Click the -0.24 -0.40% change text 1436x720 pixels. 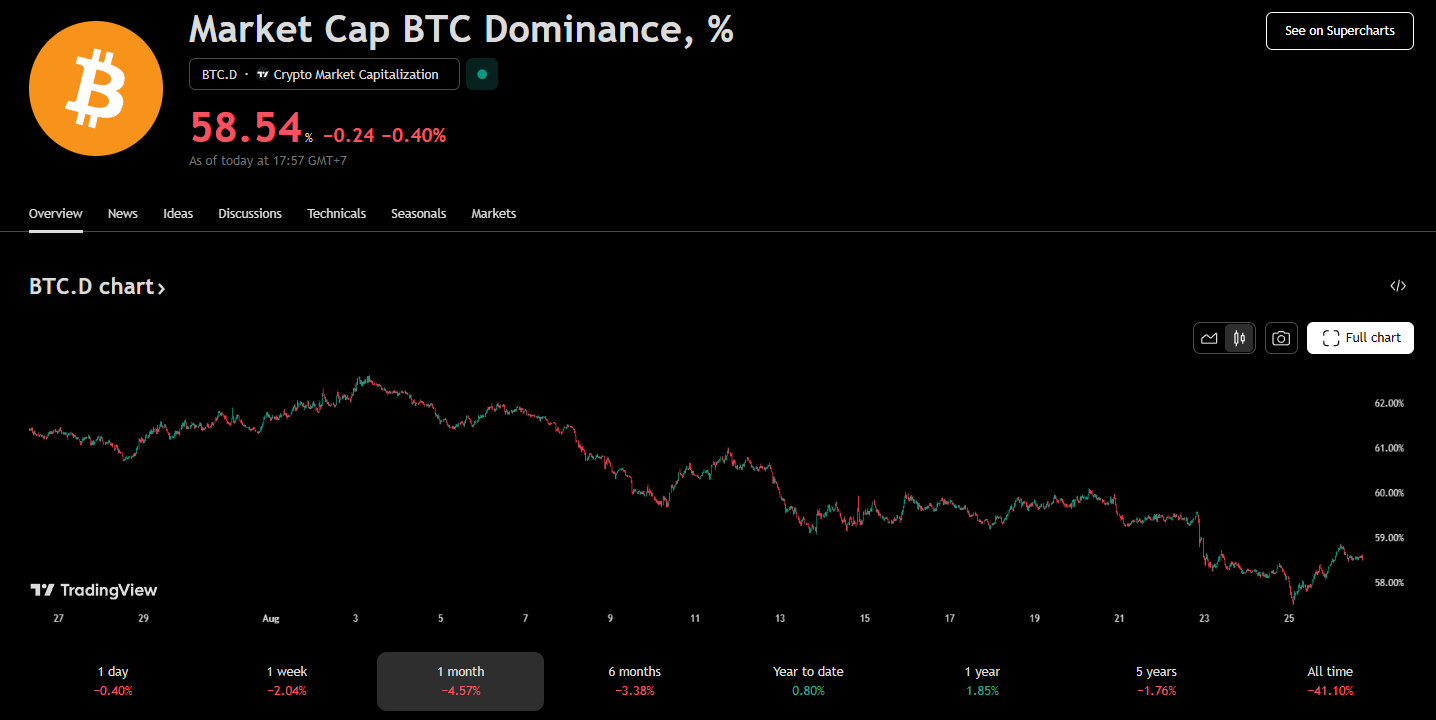[384, 135]
